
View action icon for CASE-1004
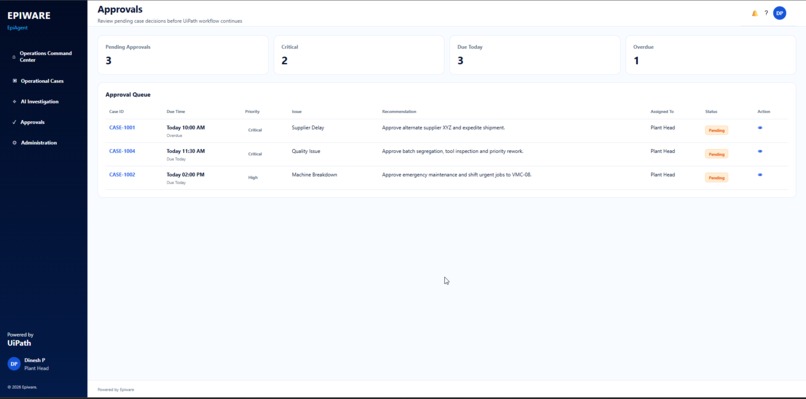coord(760,151)
